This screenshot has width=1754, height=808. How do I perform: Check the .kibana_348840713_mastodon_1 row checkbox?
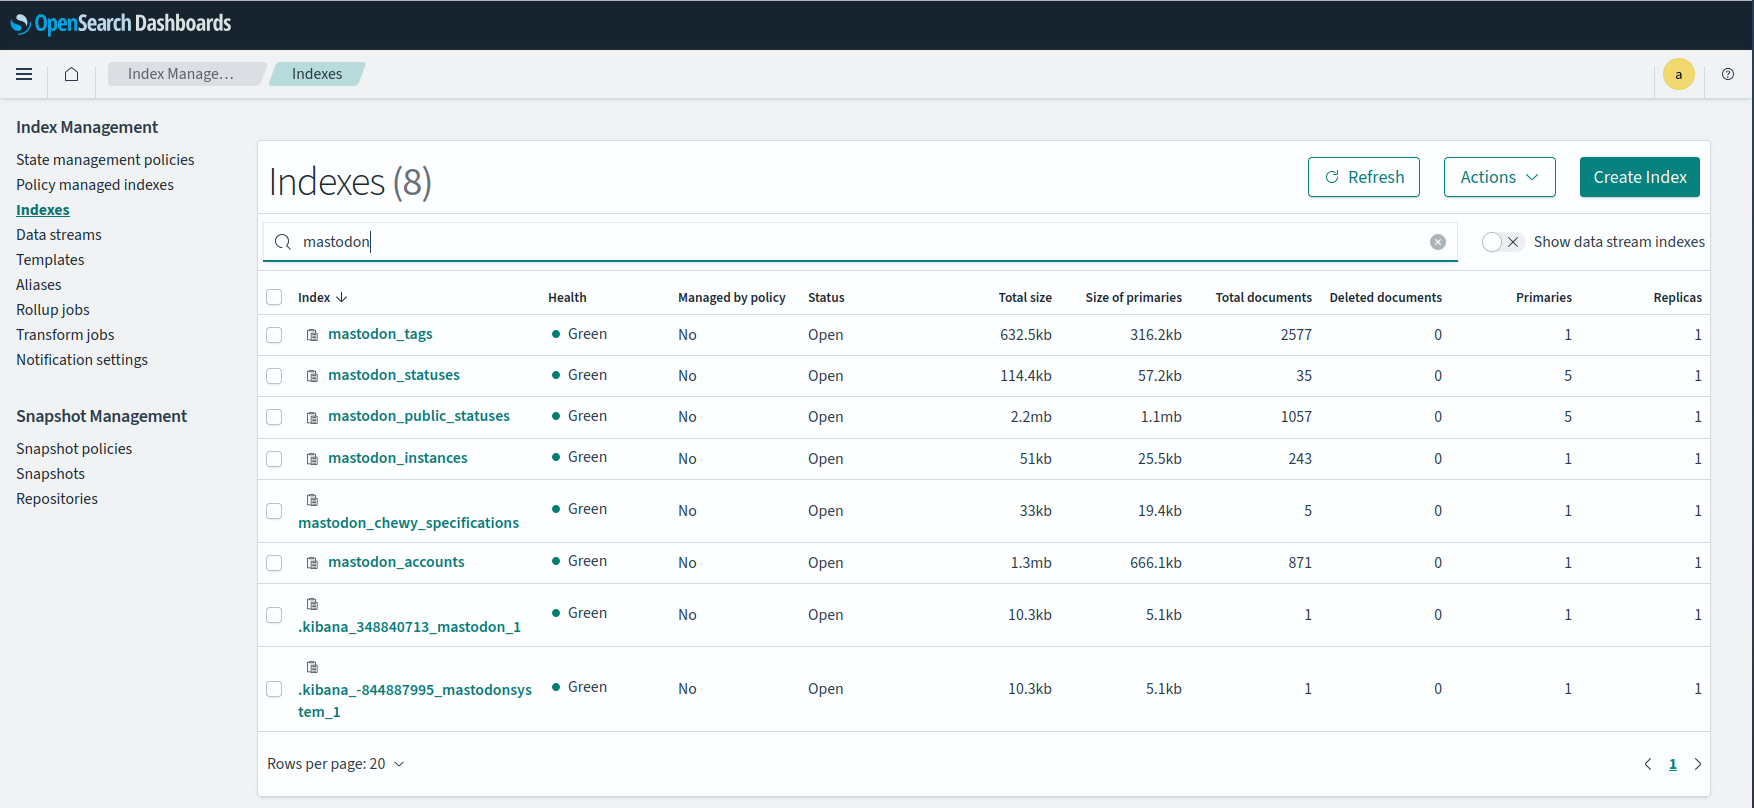(x=274, y=615)
